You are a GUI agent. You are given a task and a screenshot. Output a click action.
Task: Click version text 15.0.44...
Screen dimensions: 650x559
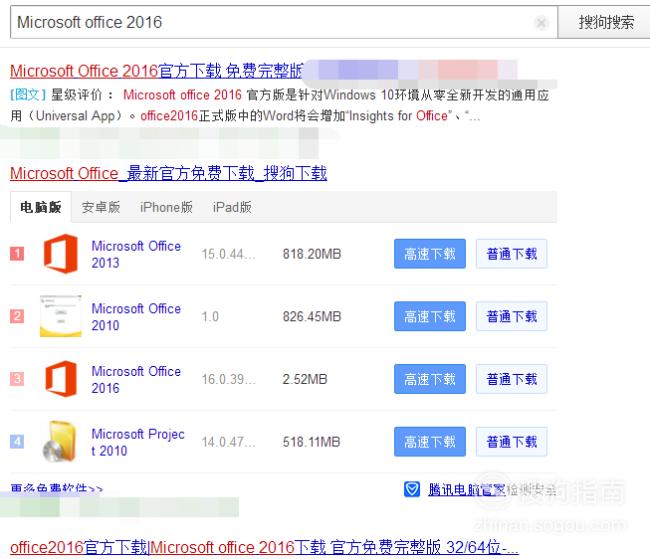[x=228, y=254]
